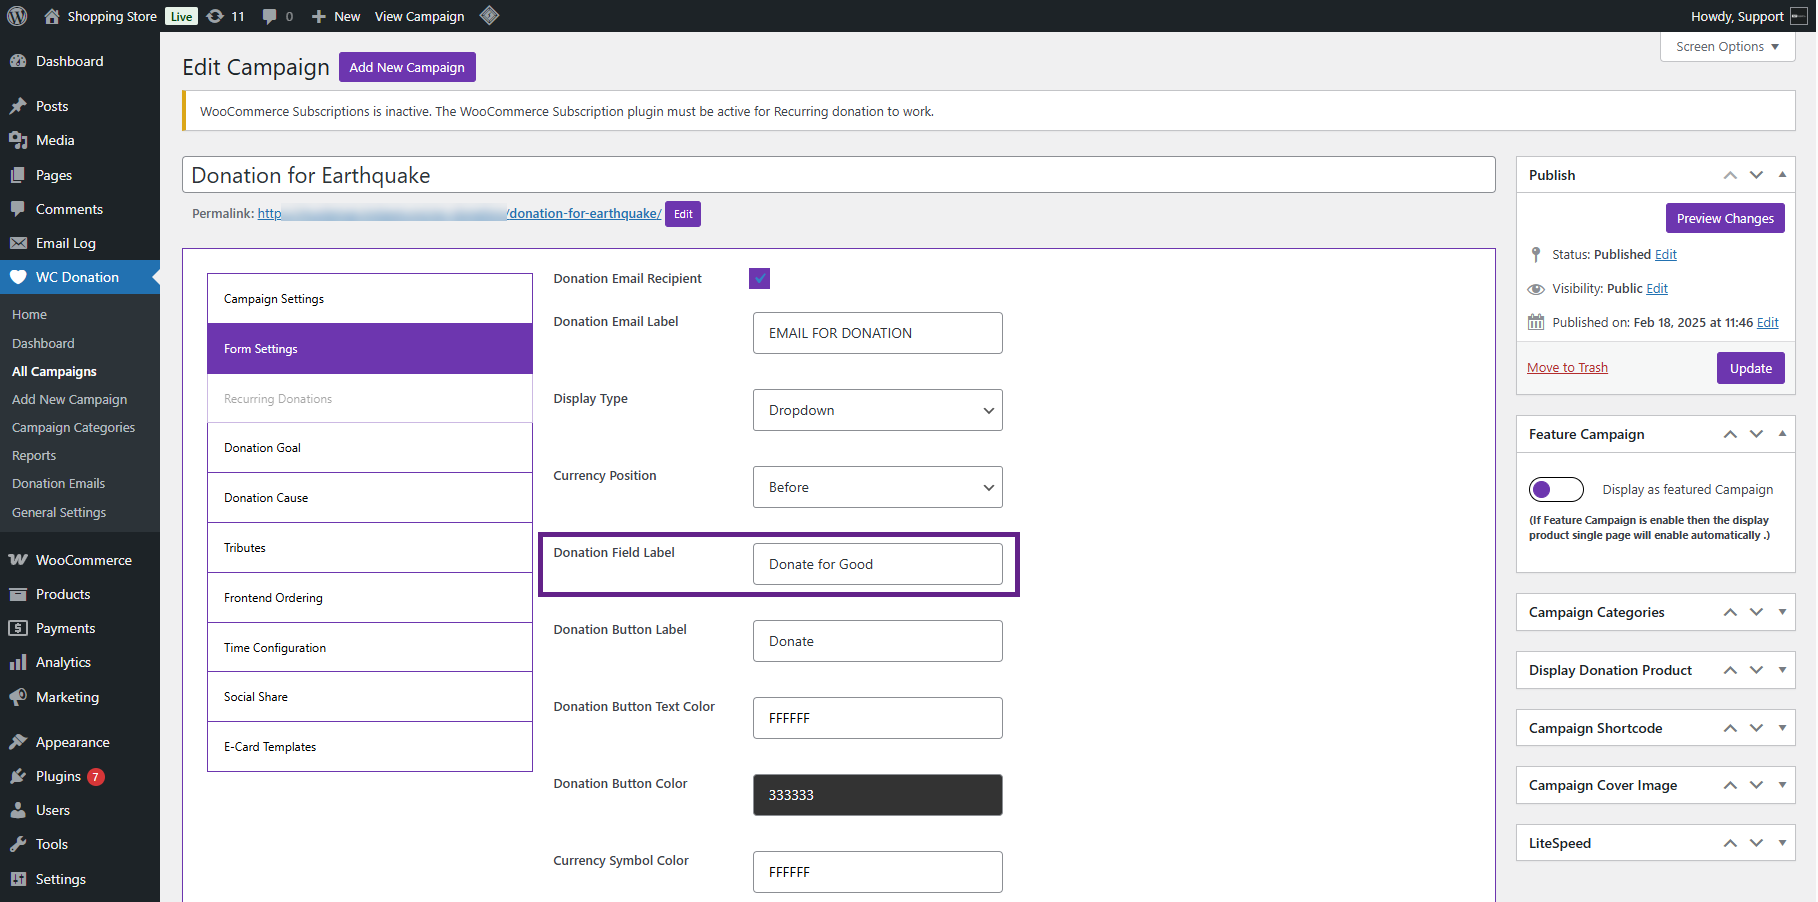Toggle Display as featured Campaign switch
Screen dimensions: 1818x902
click(1556, 489)
